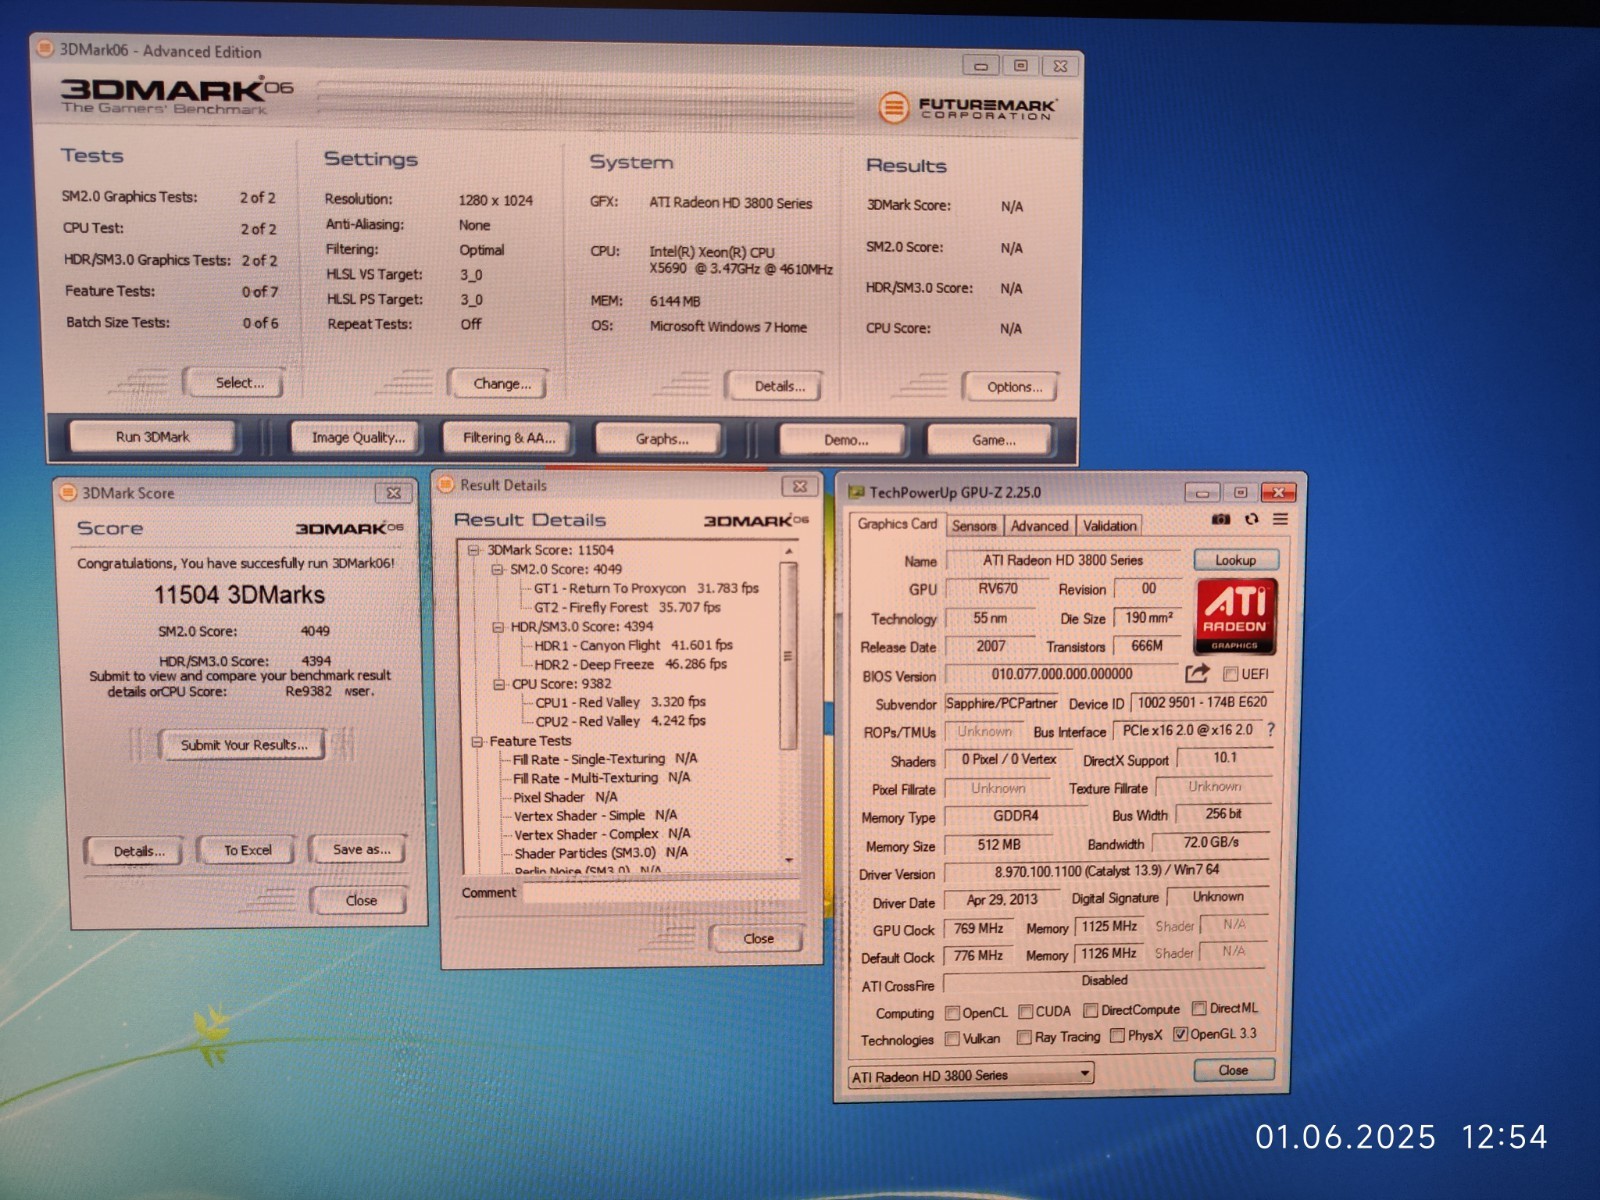
Task: Select GT2 - Firefly Forest row
Action: (627, 607)
